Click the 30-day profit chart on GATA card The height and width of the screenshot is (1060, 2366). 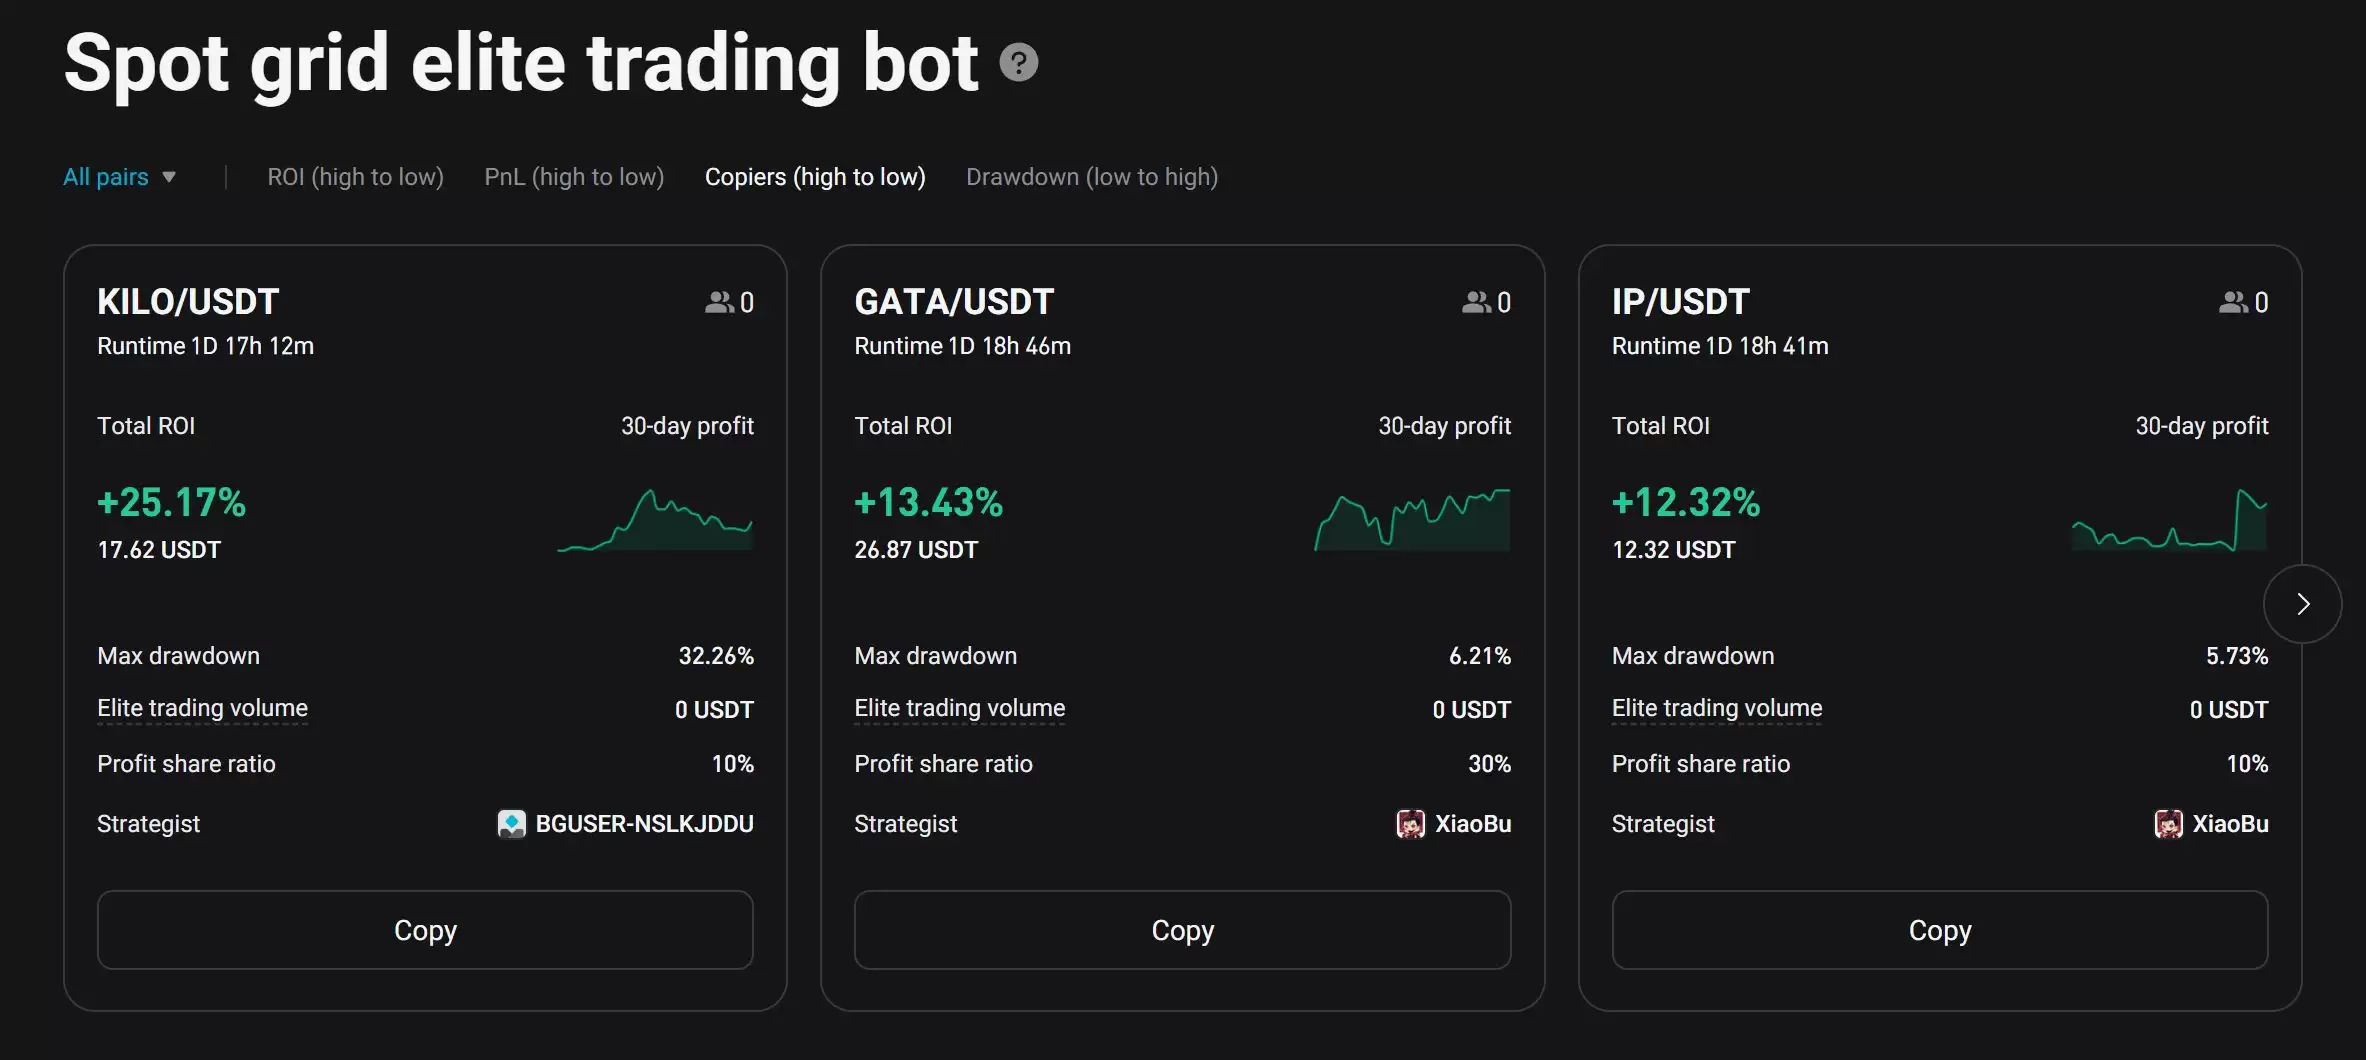[x=1410, y=520]
